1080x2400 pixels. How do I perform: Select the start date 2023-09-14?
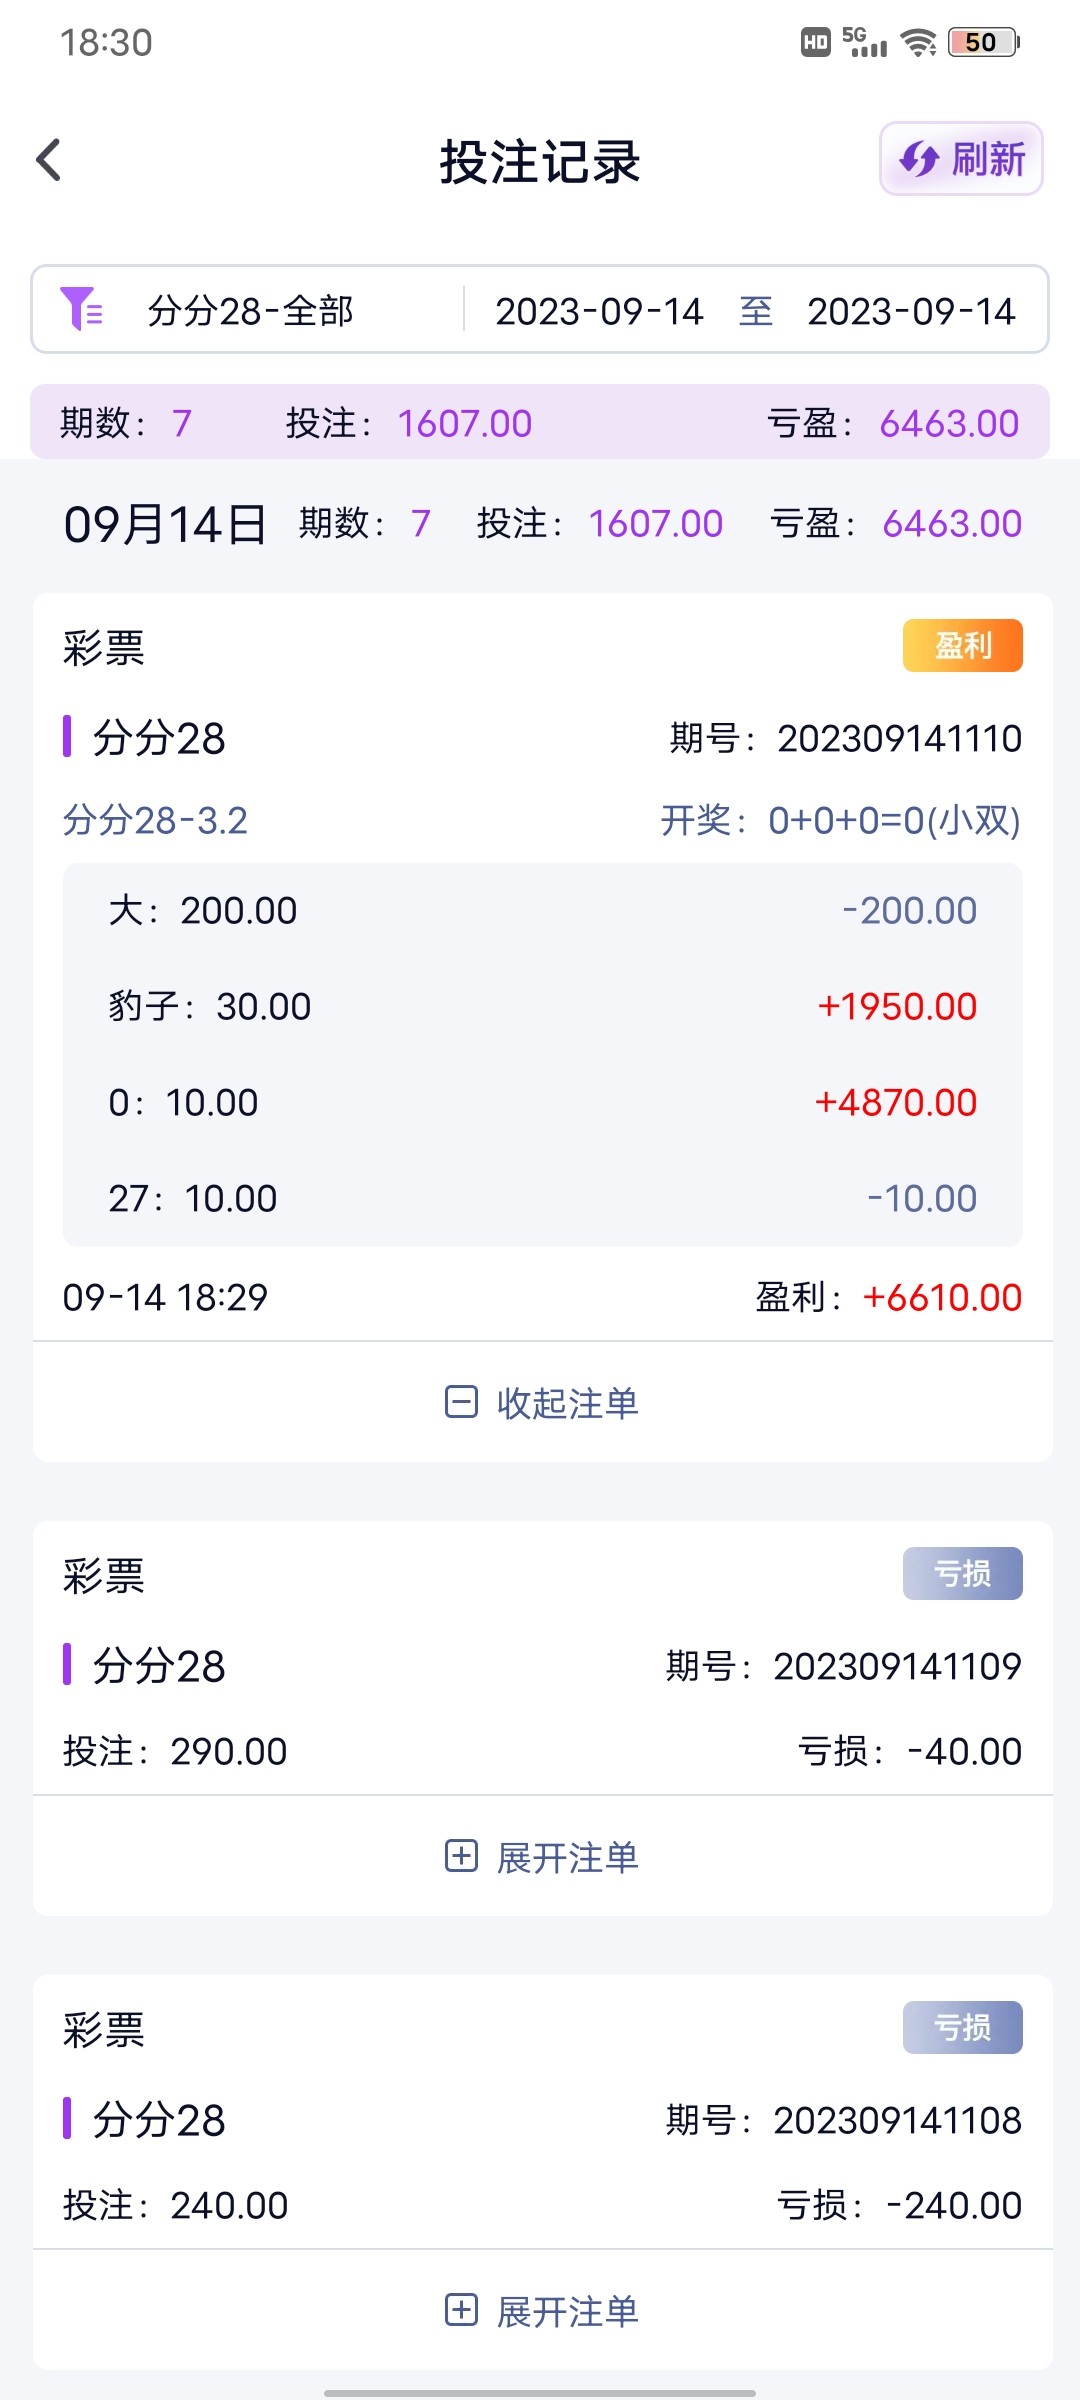click(599, 311)
